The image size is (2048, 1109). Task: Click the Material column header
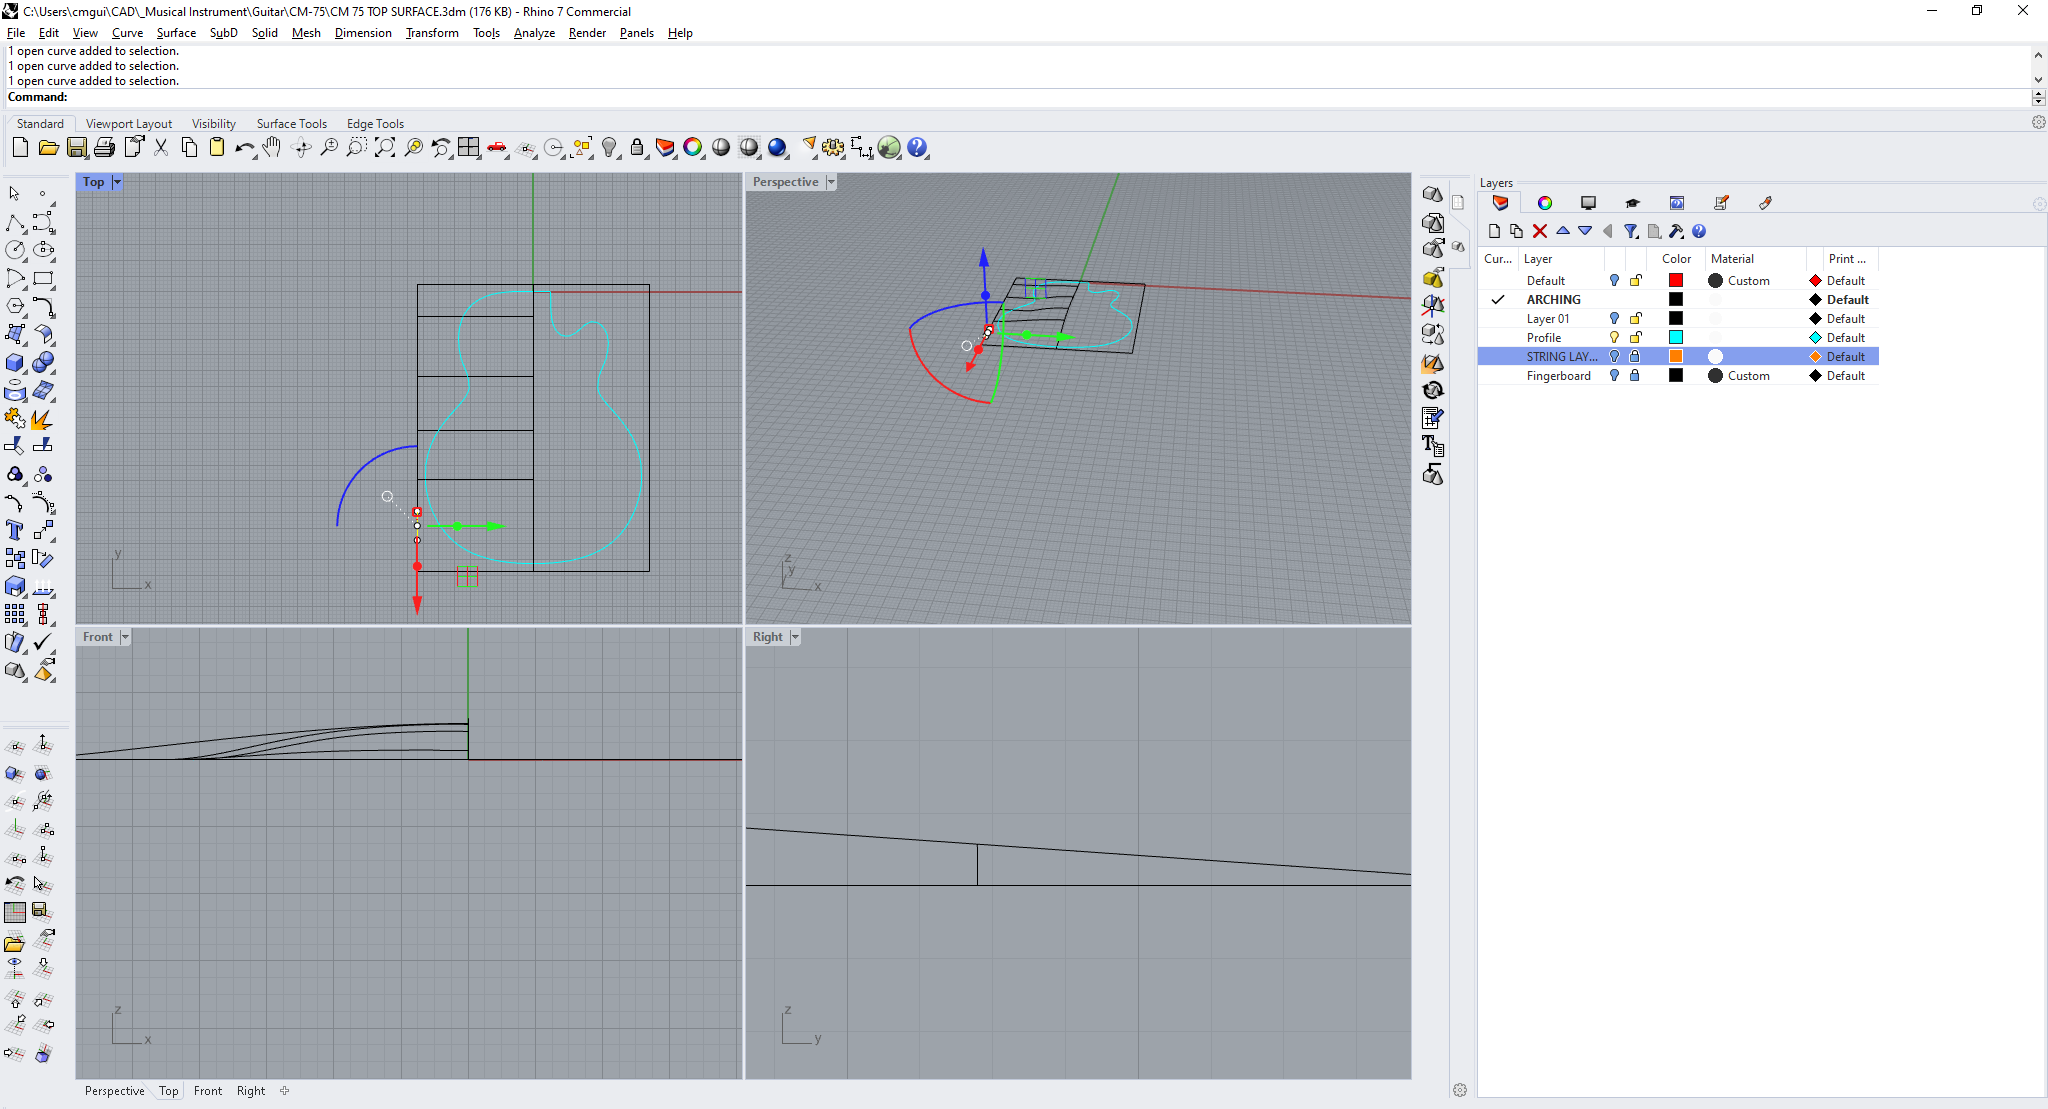click(1732, 259)
